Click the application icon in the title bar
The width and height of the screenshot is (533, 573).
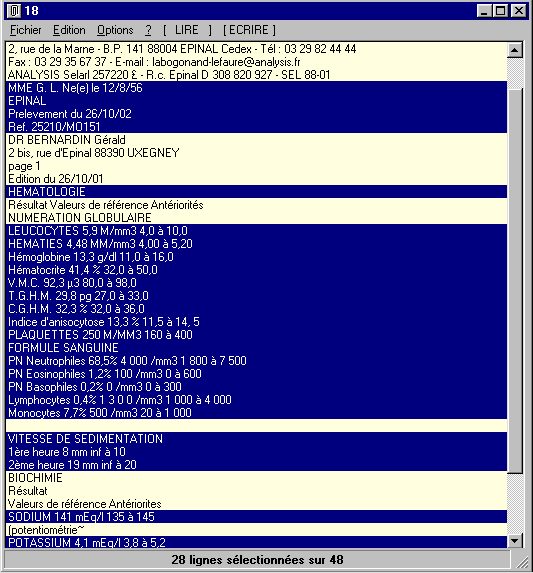[14, 11]
